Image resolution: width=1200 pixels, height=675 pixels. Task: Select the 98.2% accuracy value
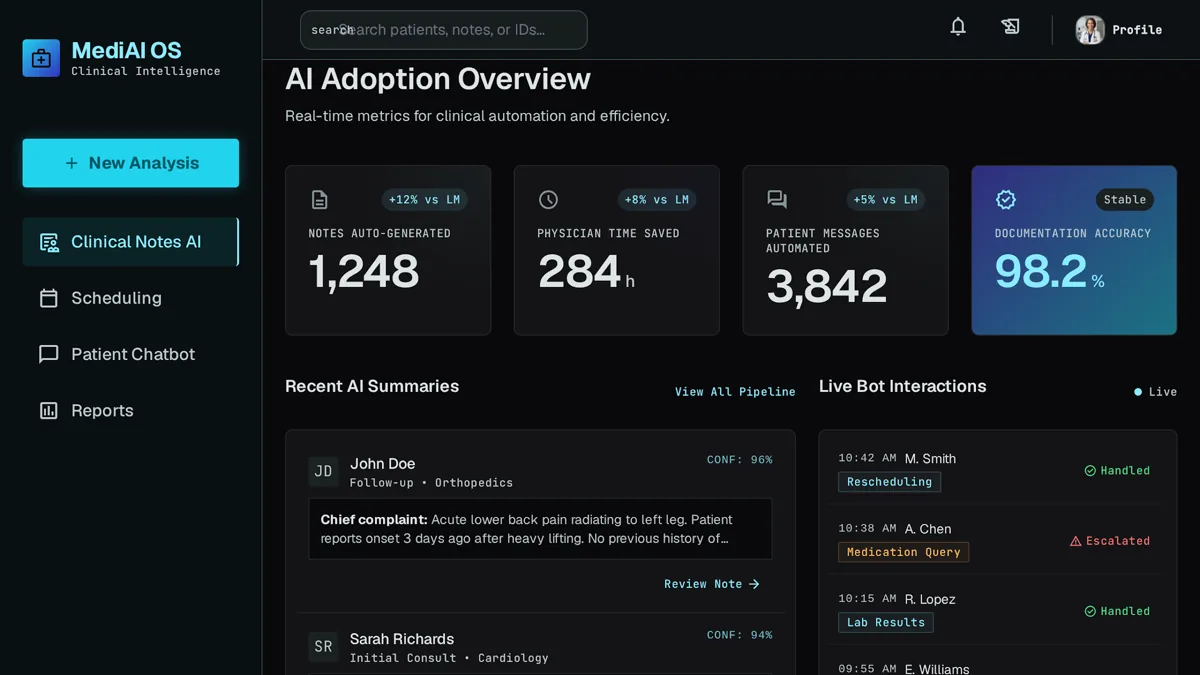(x=1050, y=272)
